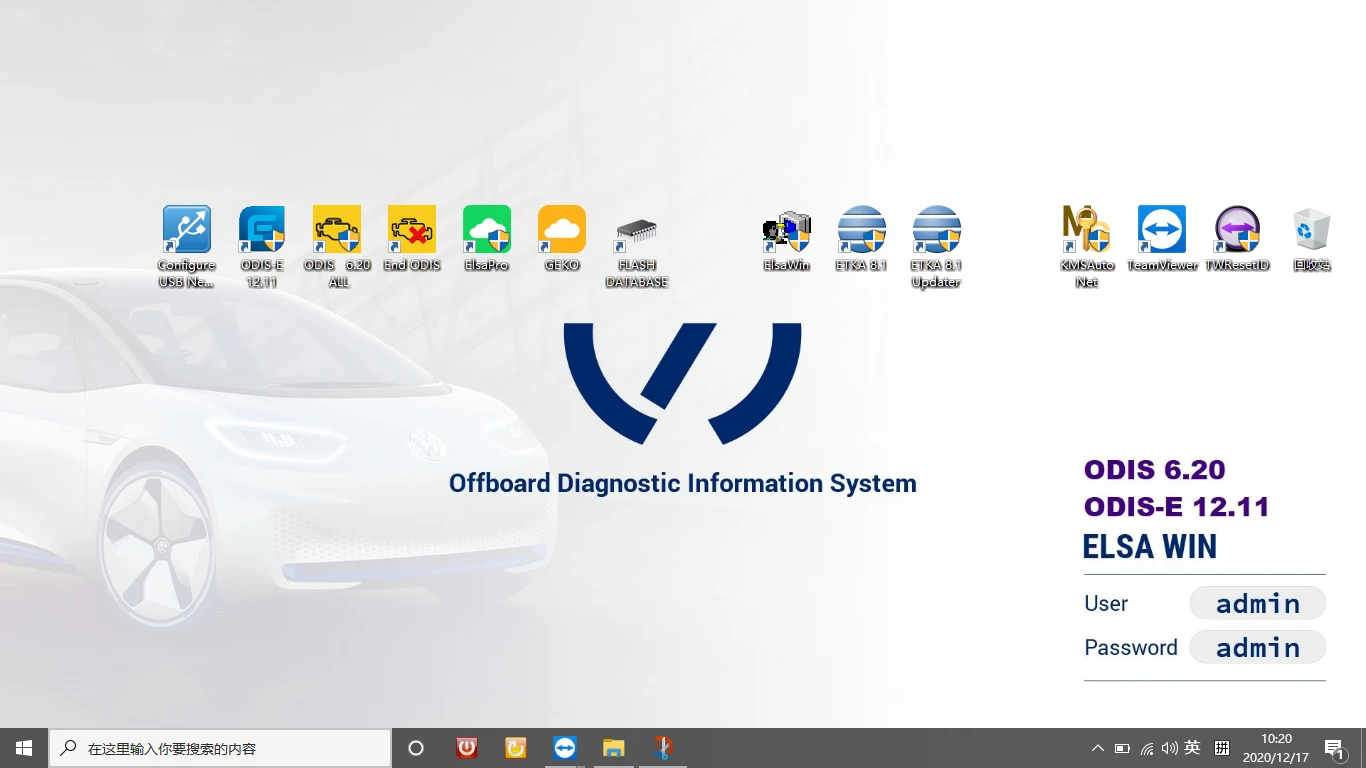Select the KMSAuto Net shortcut

click(x=1087, y=246)
